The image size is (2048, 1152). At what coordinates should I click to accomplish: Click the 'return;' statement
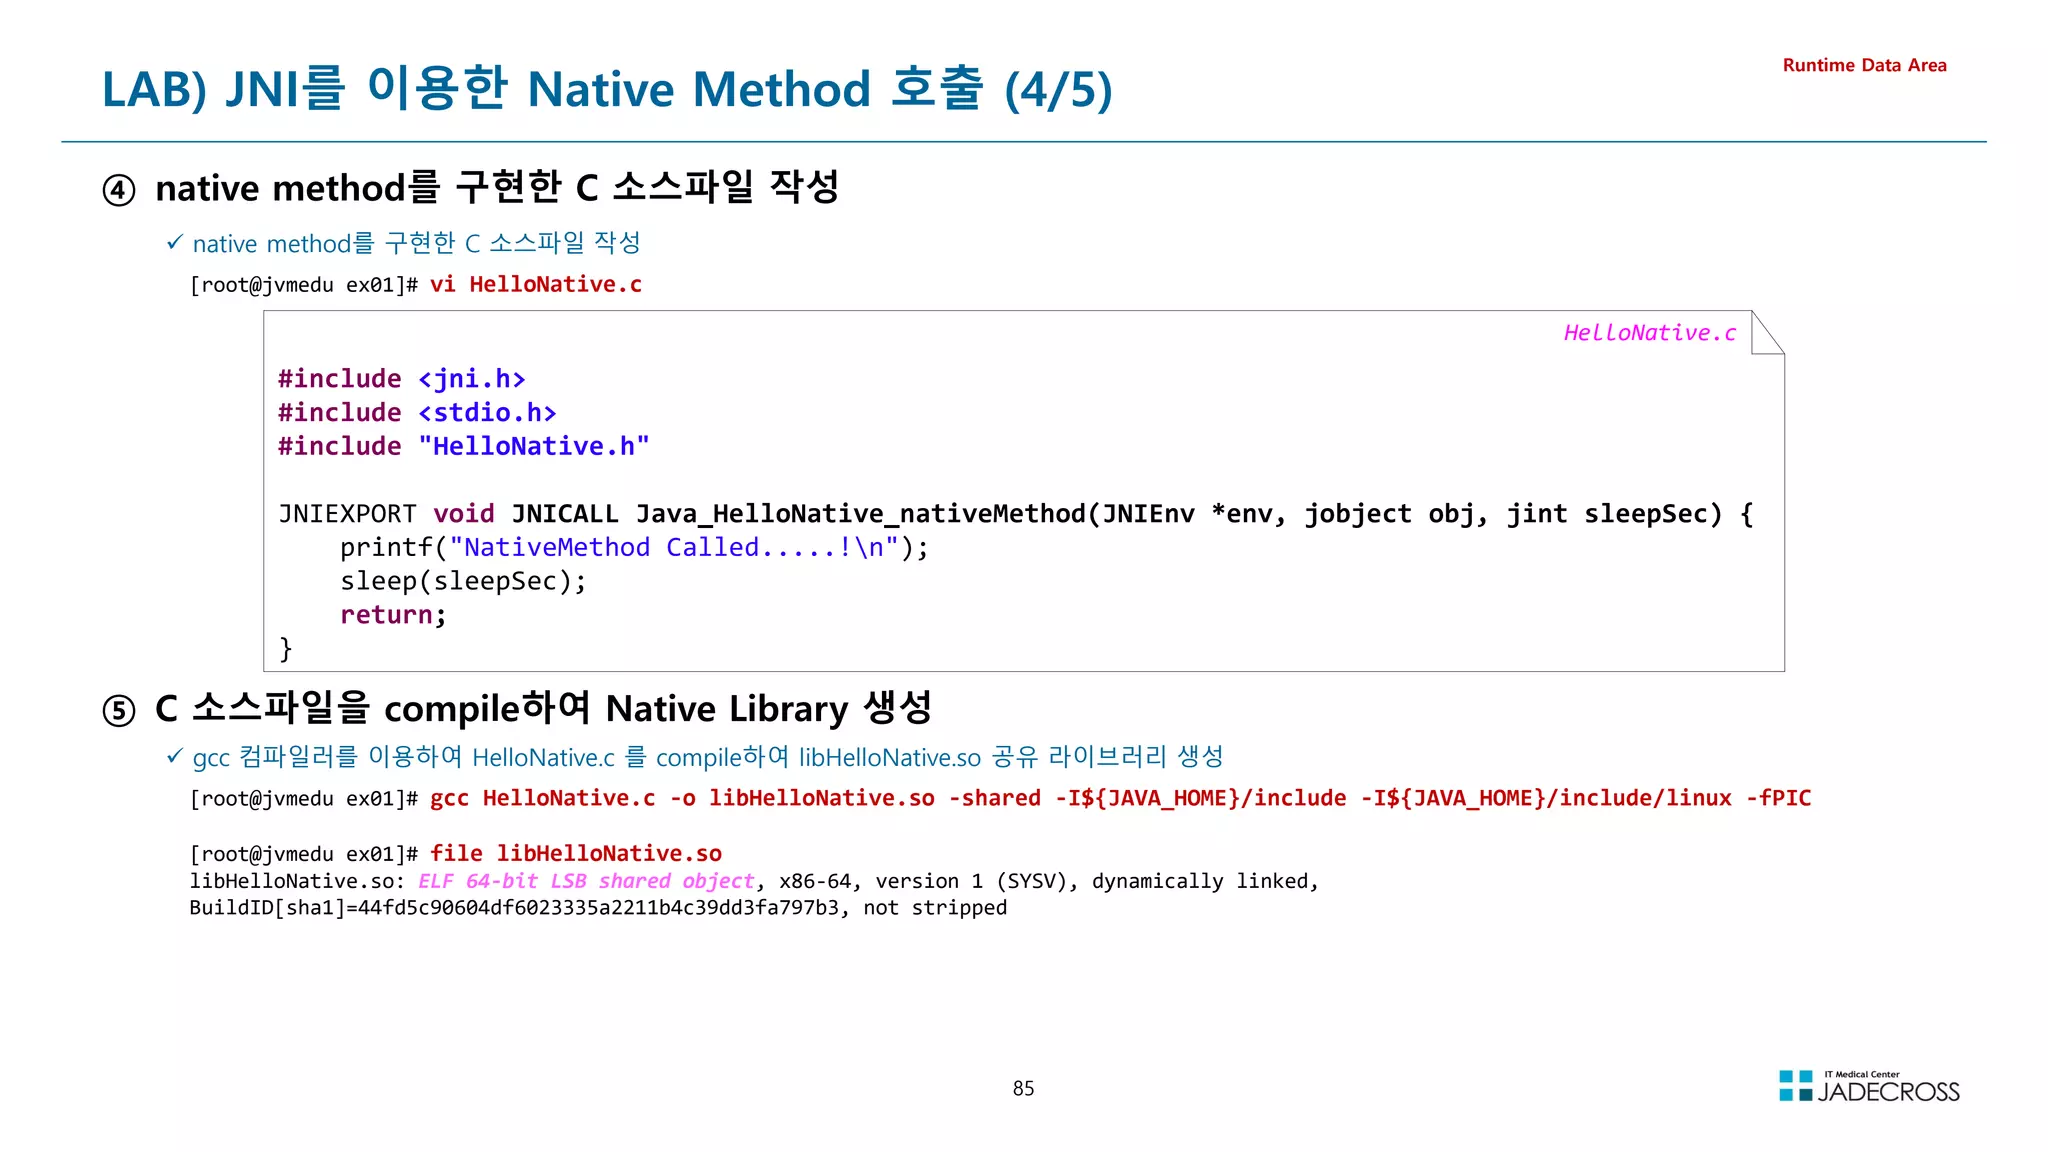click(x=393, y=615)
